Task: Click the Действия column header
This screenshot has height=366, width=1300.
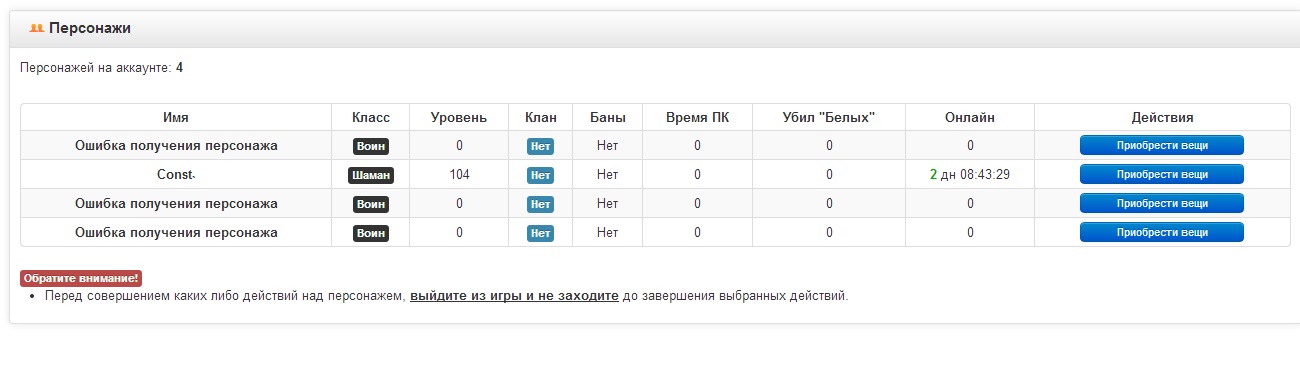Action: tap(1162, 117)
